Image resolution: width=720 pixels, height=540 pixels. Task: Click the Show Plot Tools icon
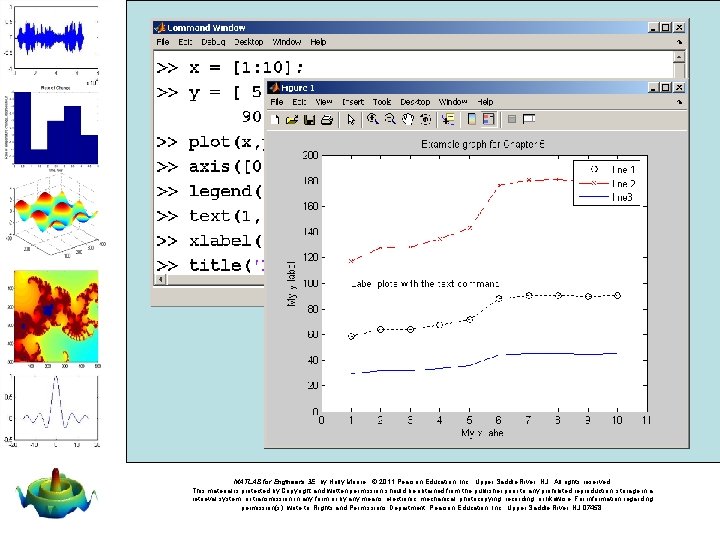coord(529,119)
